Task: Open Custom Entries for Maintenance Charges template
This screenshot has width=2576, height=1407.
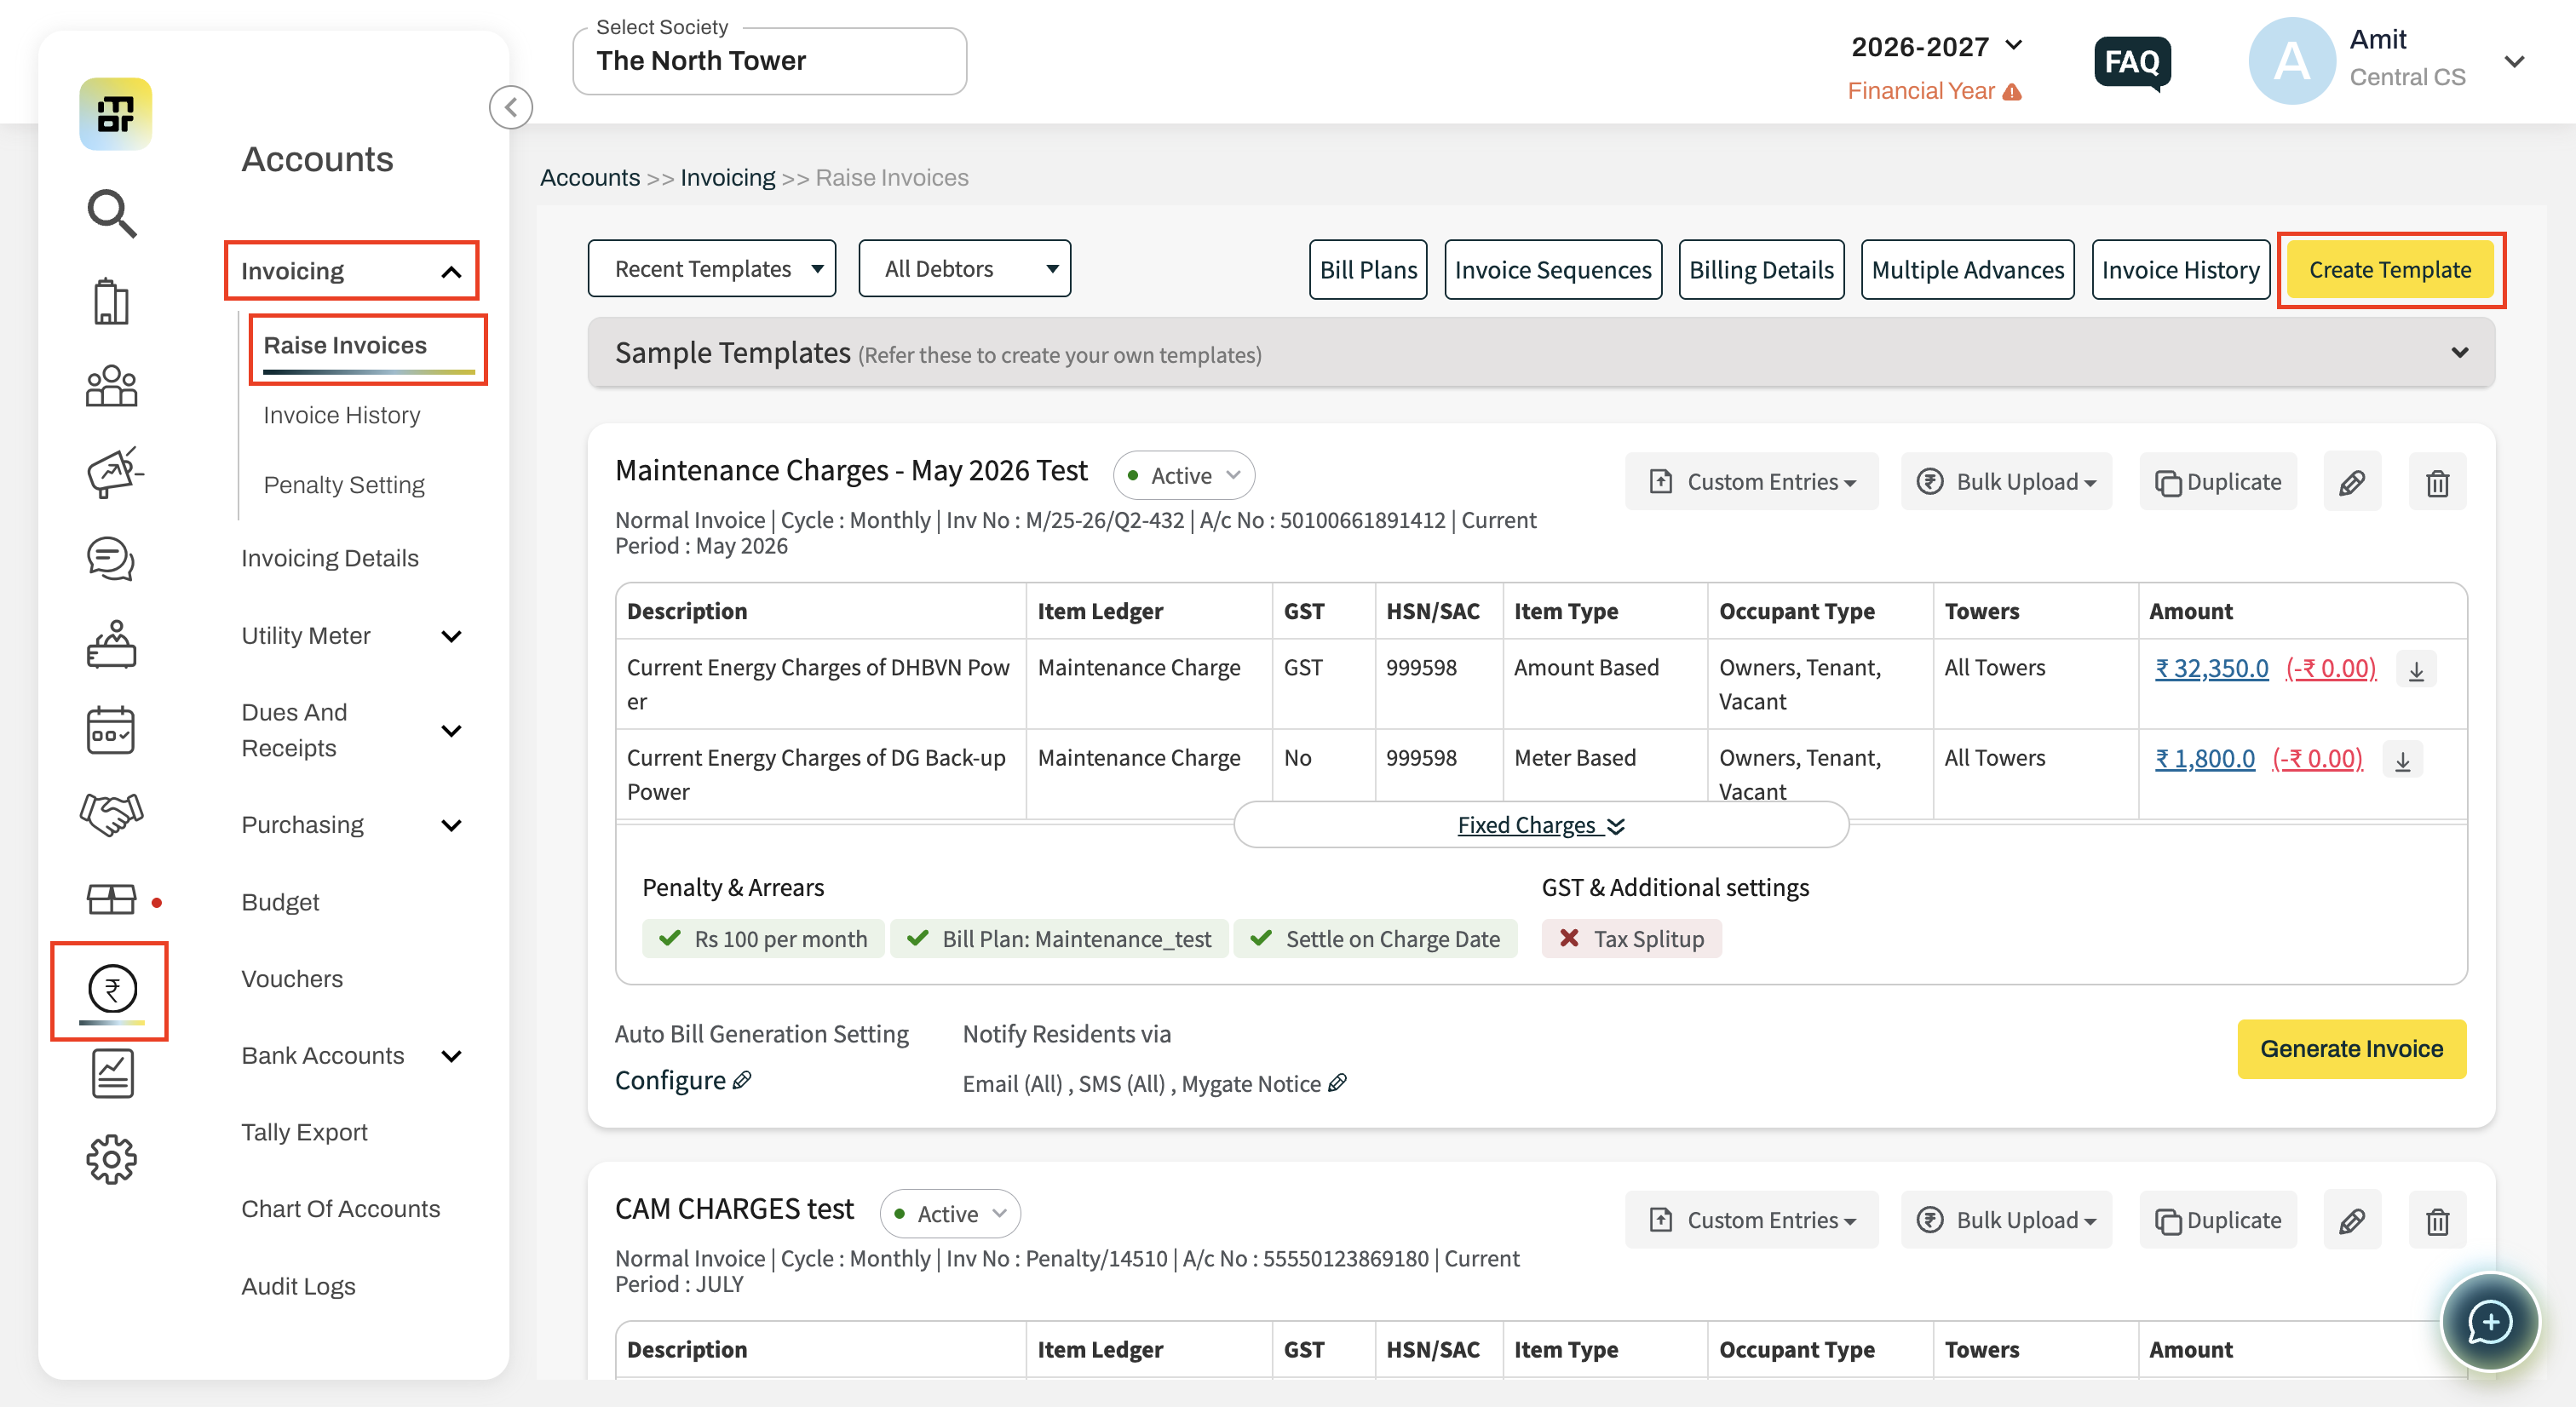Action: 1752,482
